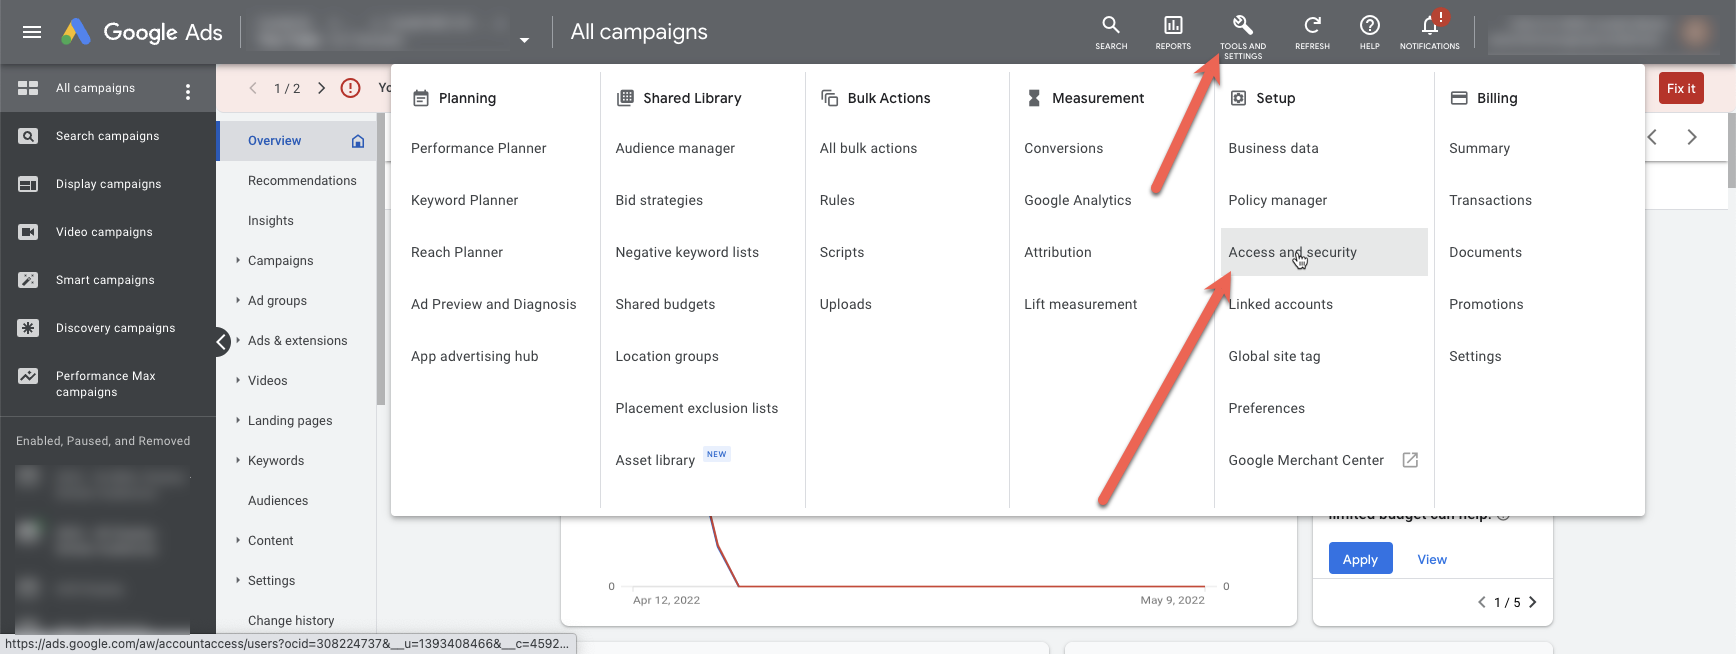1736x654 pixels.
Task: Open Performance Planner
Action: [478, 148]
